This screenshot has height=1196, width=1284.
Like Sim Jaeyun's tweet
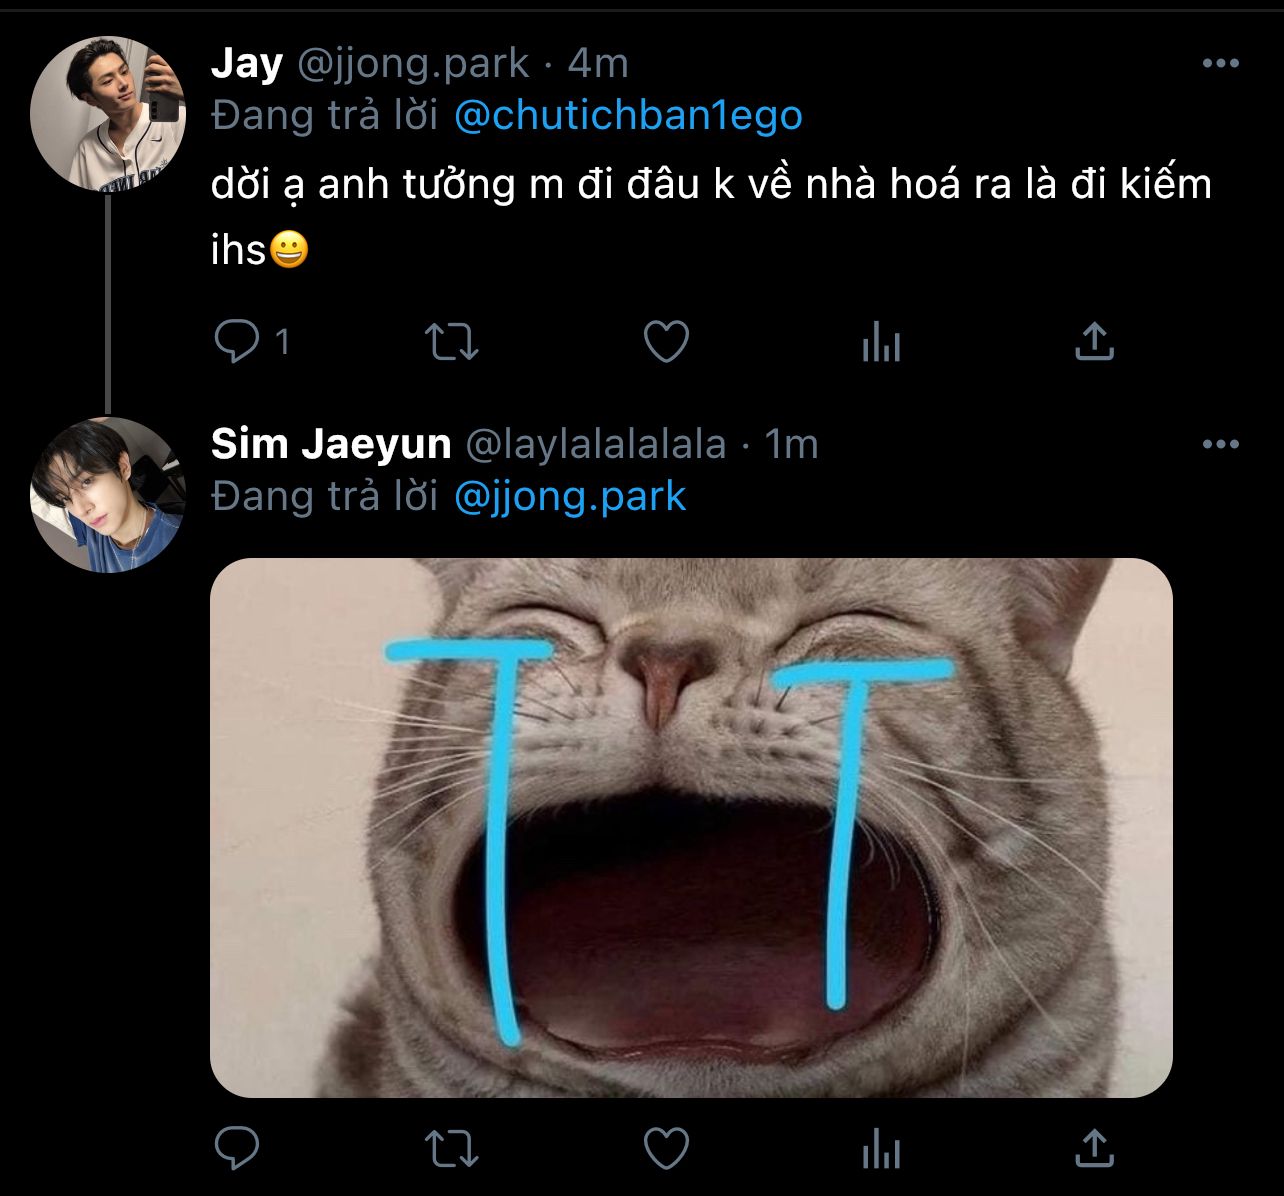(x=666, y=1148)
